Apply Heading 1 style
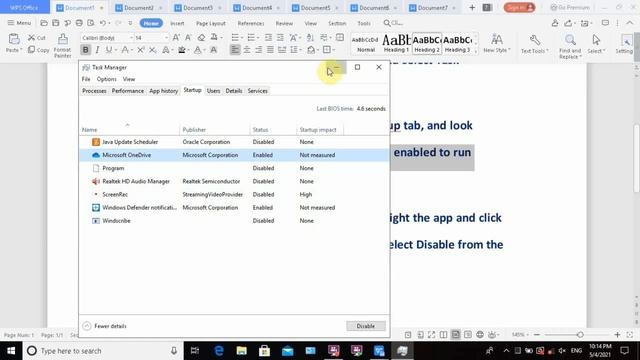 point(396,44)
